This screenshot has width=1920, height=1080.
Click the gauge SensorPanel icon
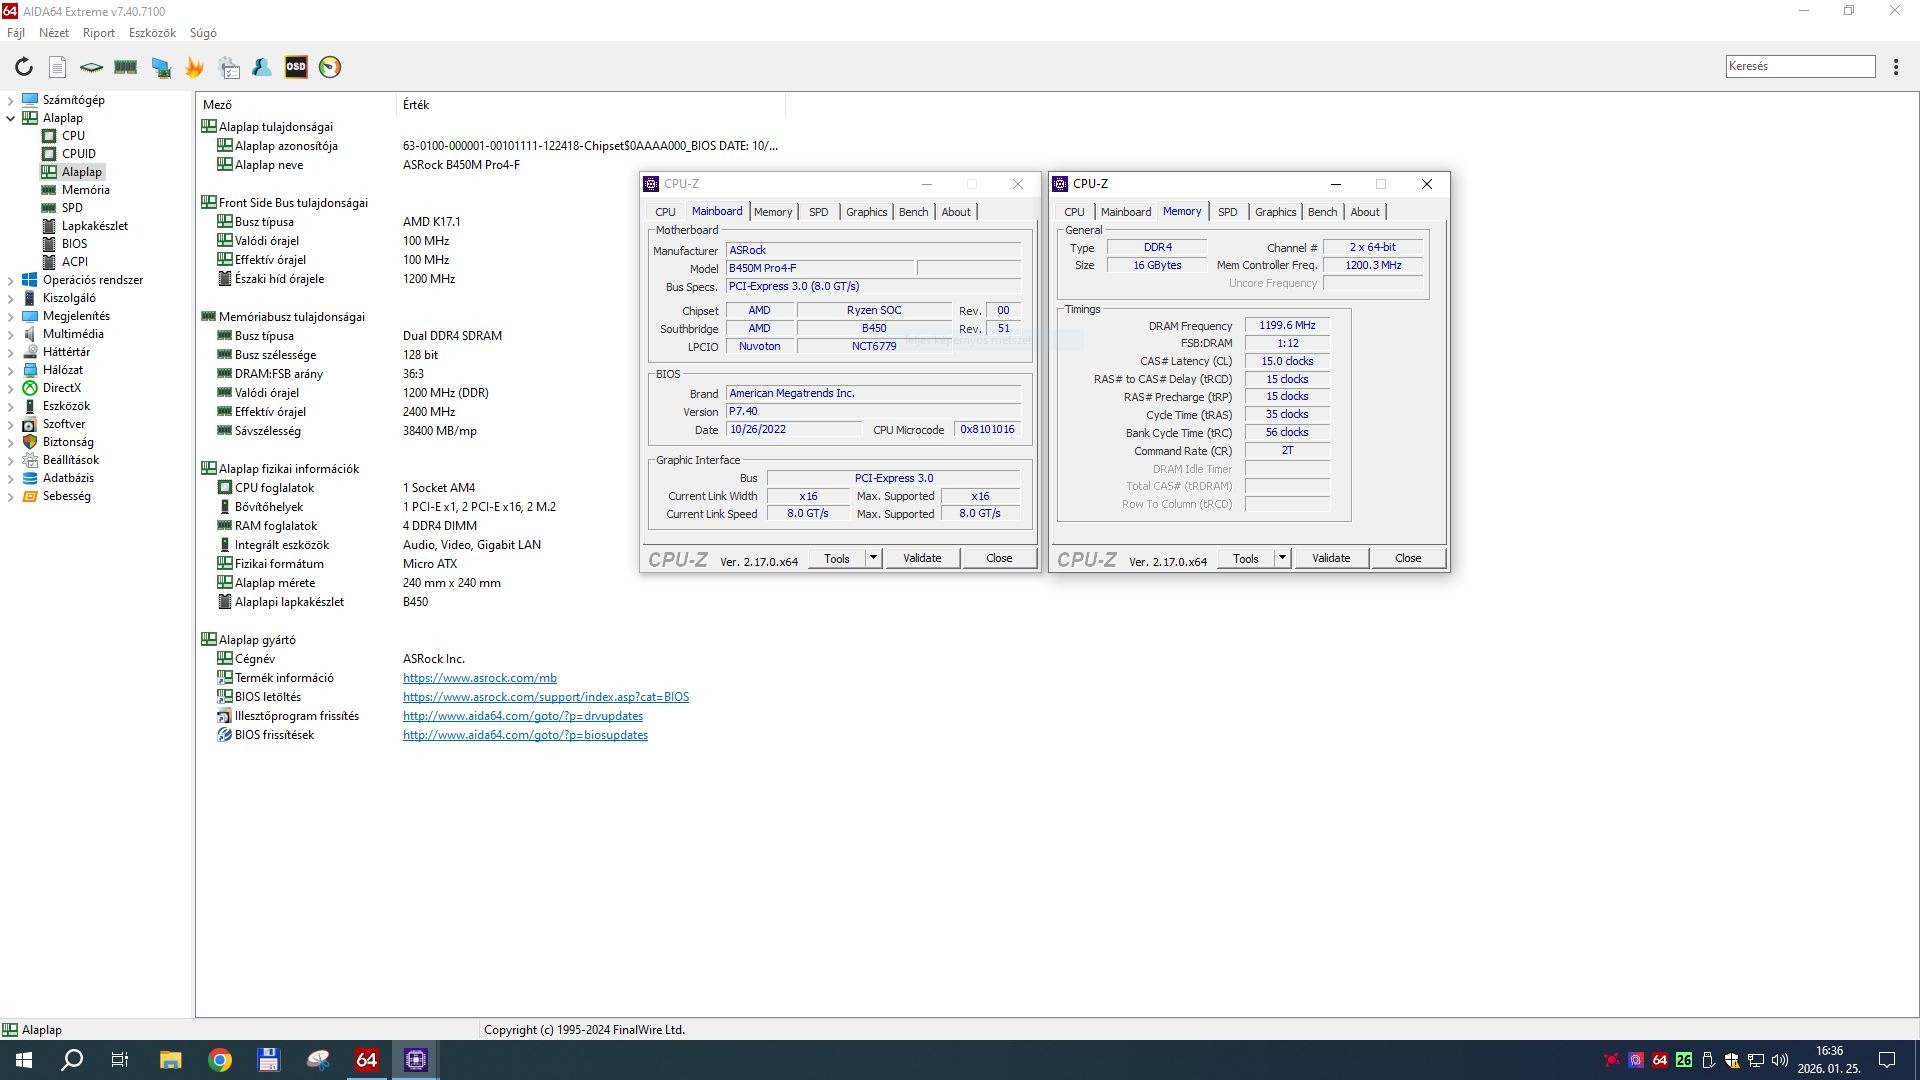pyautogui.click(x=330, y=67)
